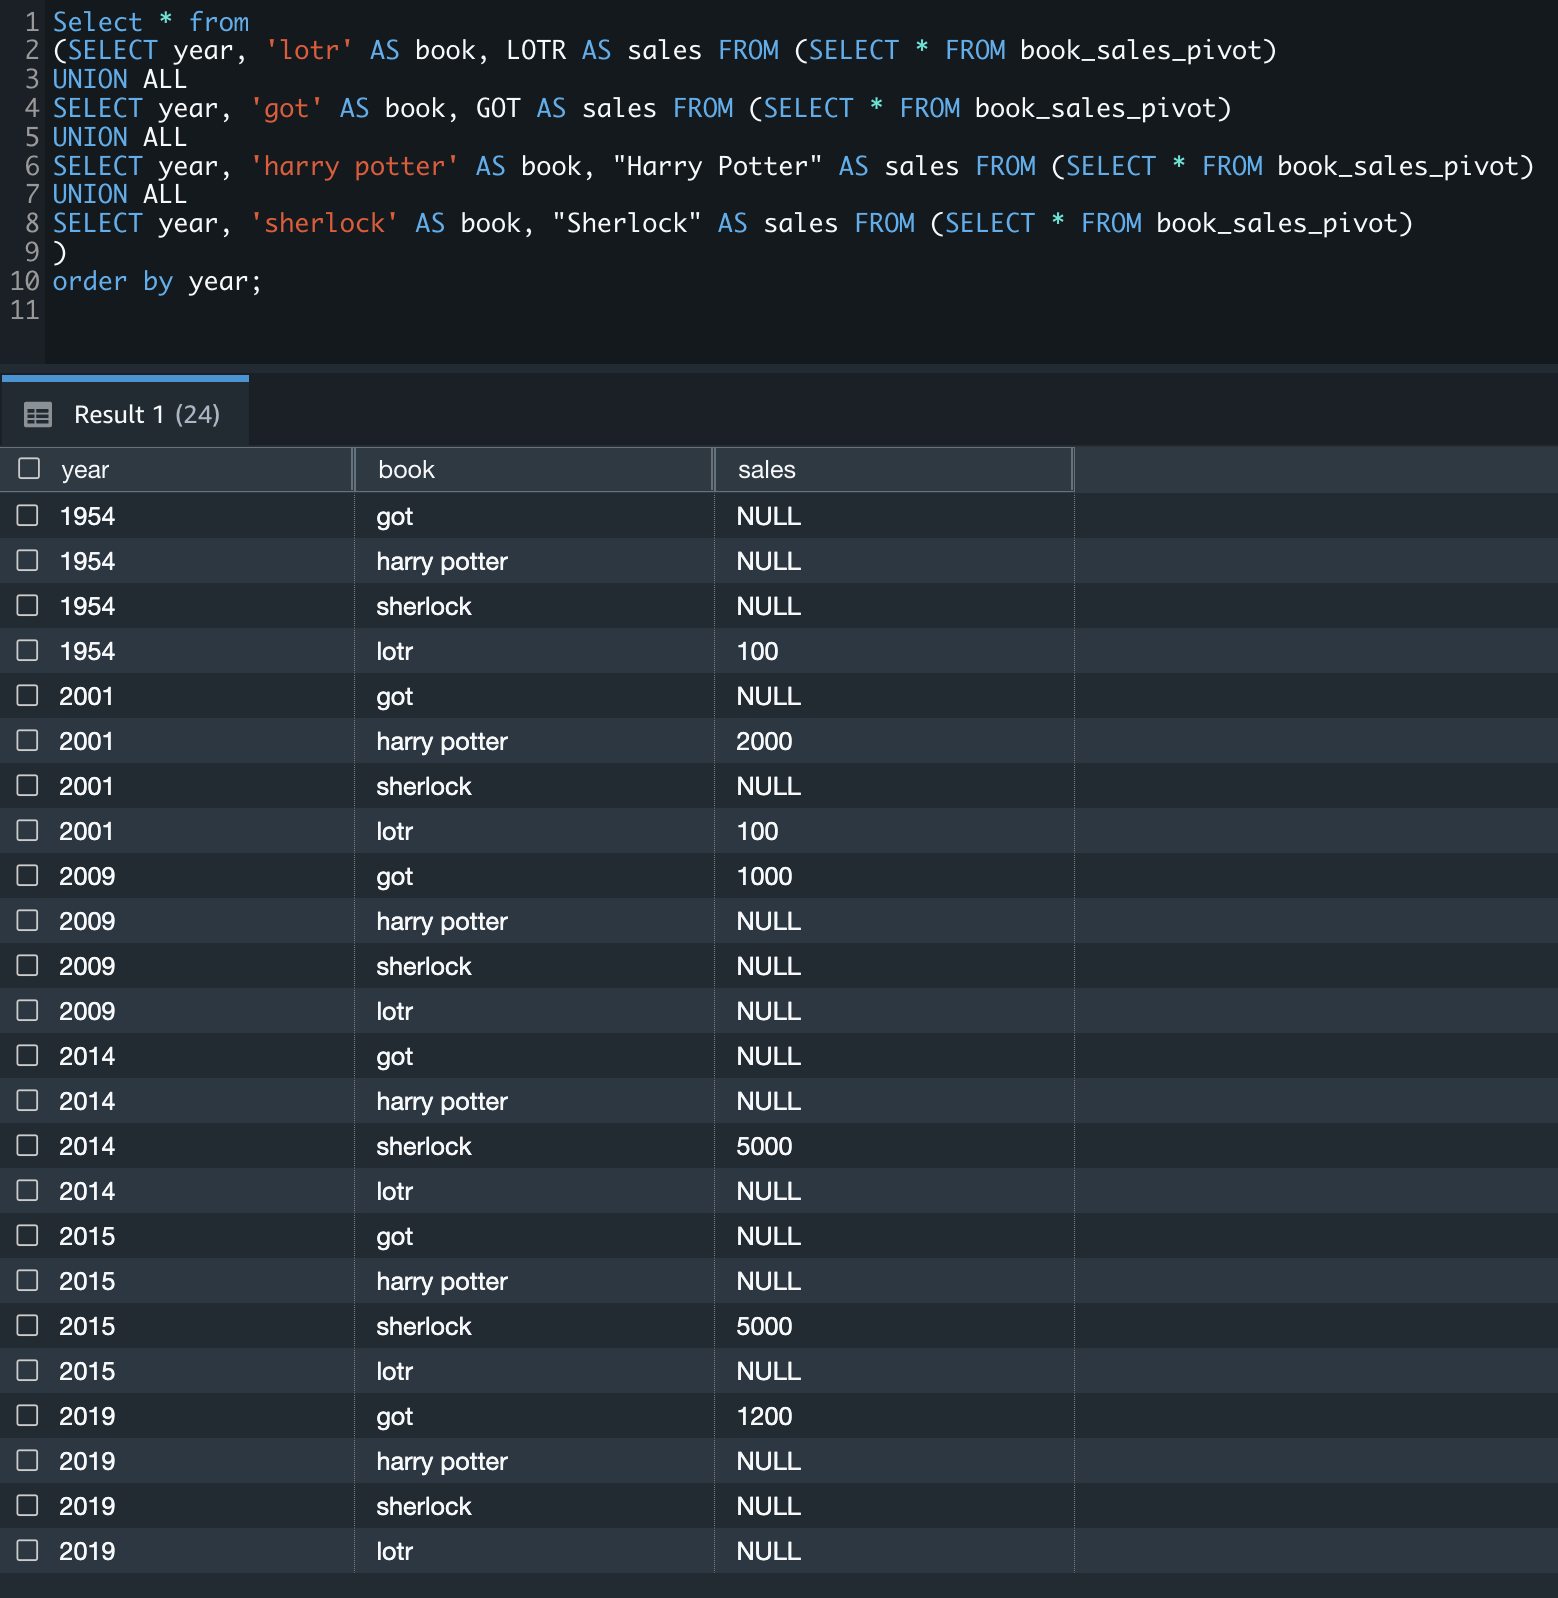The image size is (1558, 1598).
Task: Check the 2019 got row checkbox
Action: click(x=28, y=1416)
